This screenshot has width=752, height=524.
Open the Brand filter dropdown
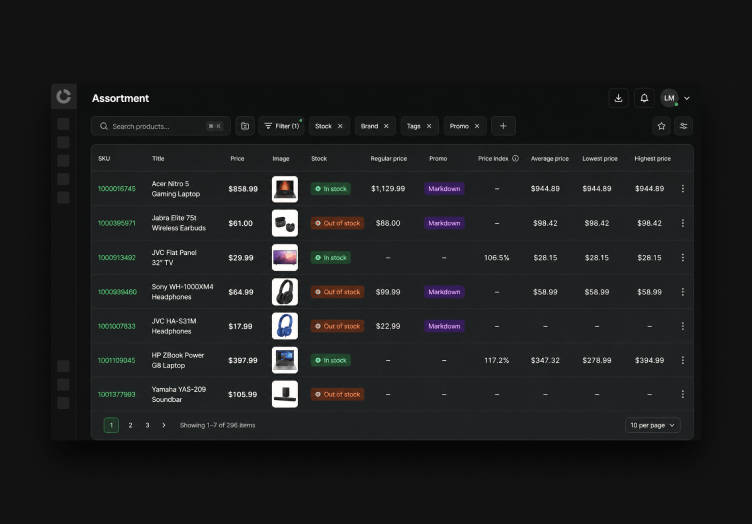(x=369, y=126)
